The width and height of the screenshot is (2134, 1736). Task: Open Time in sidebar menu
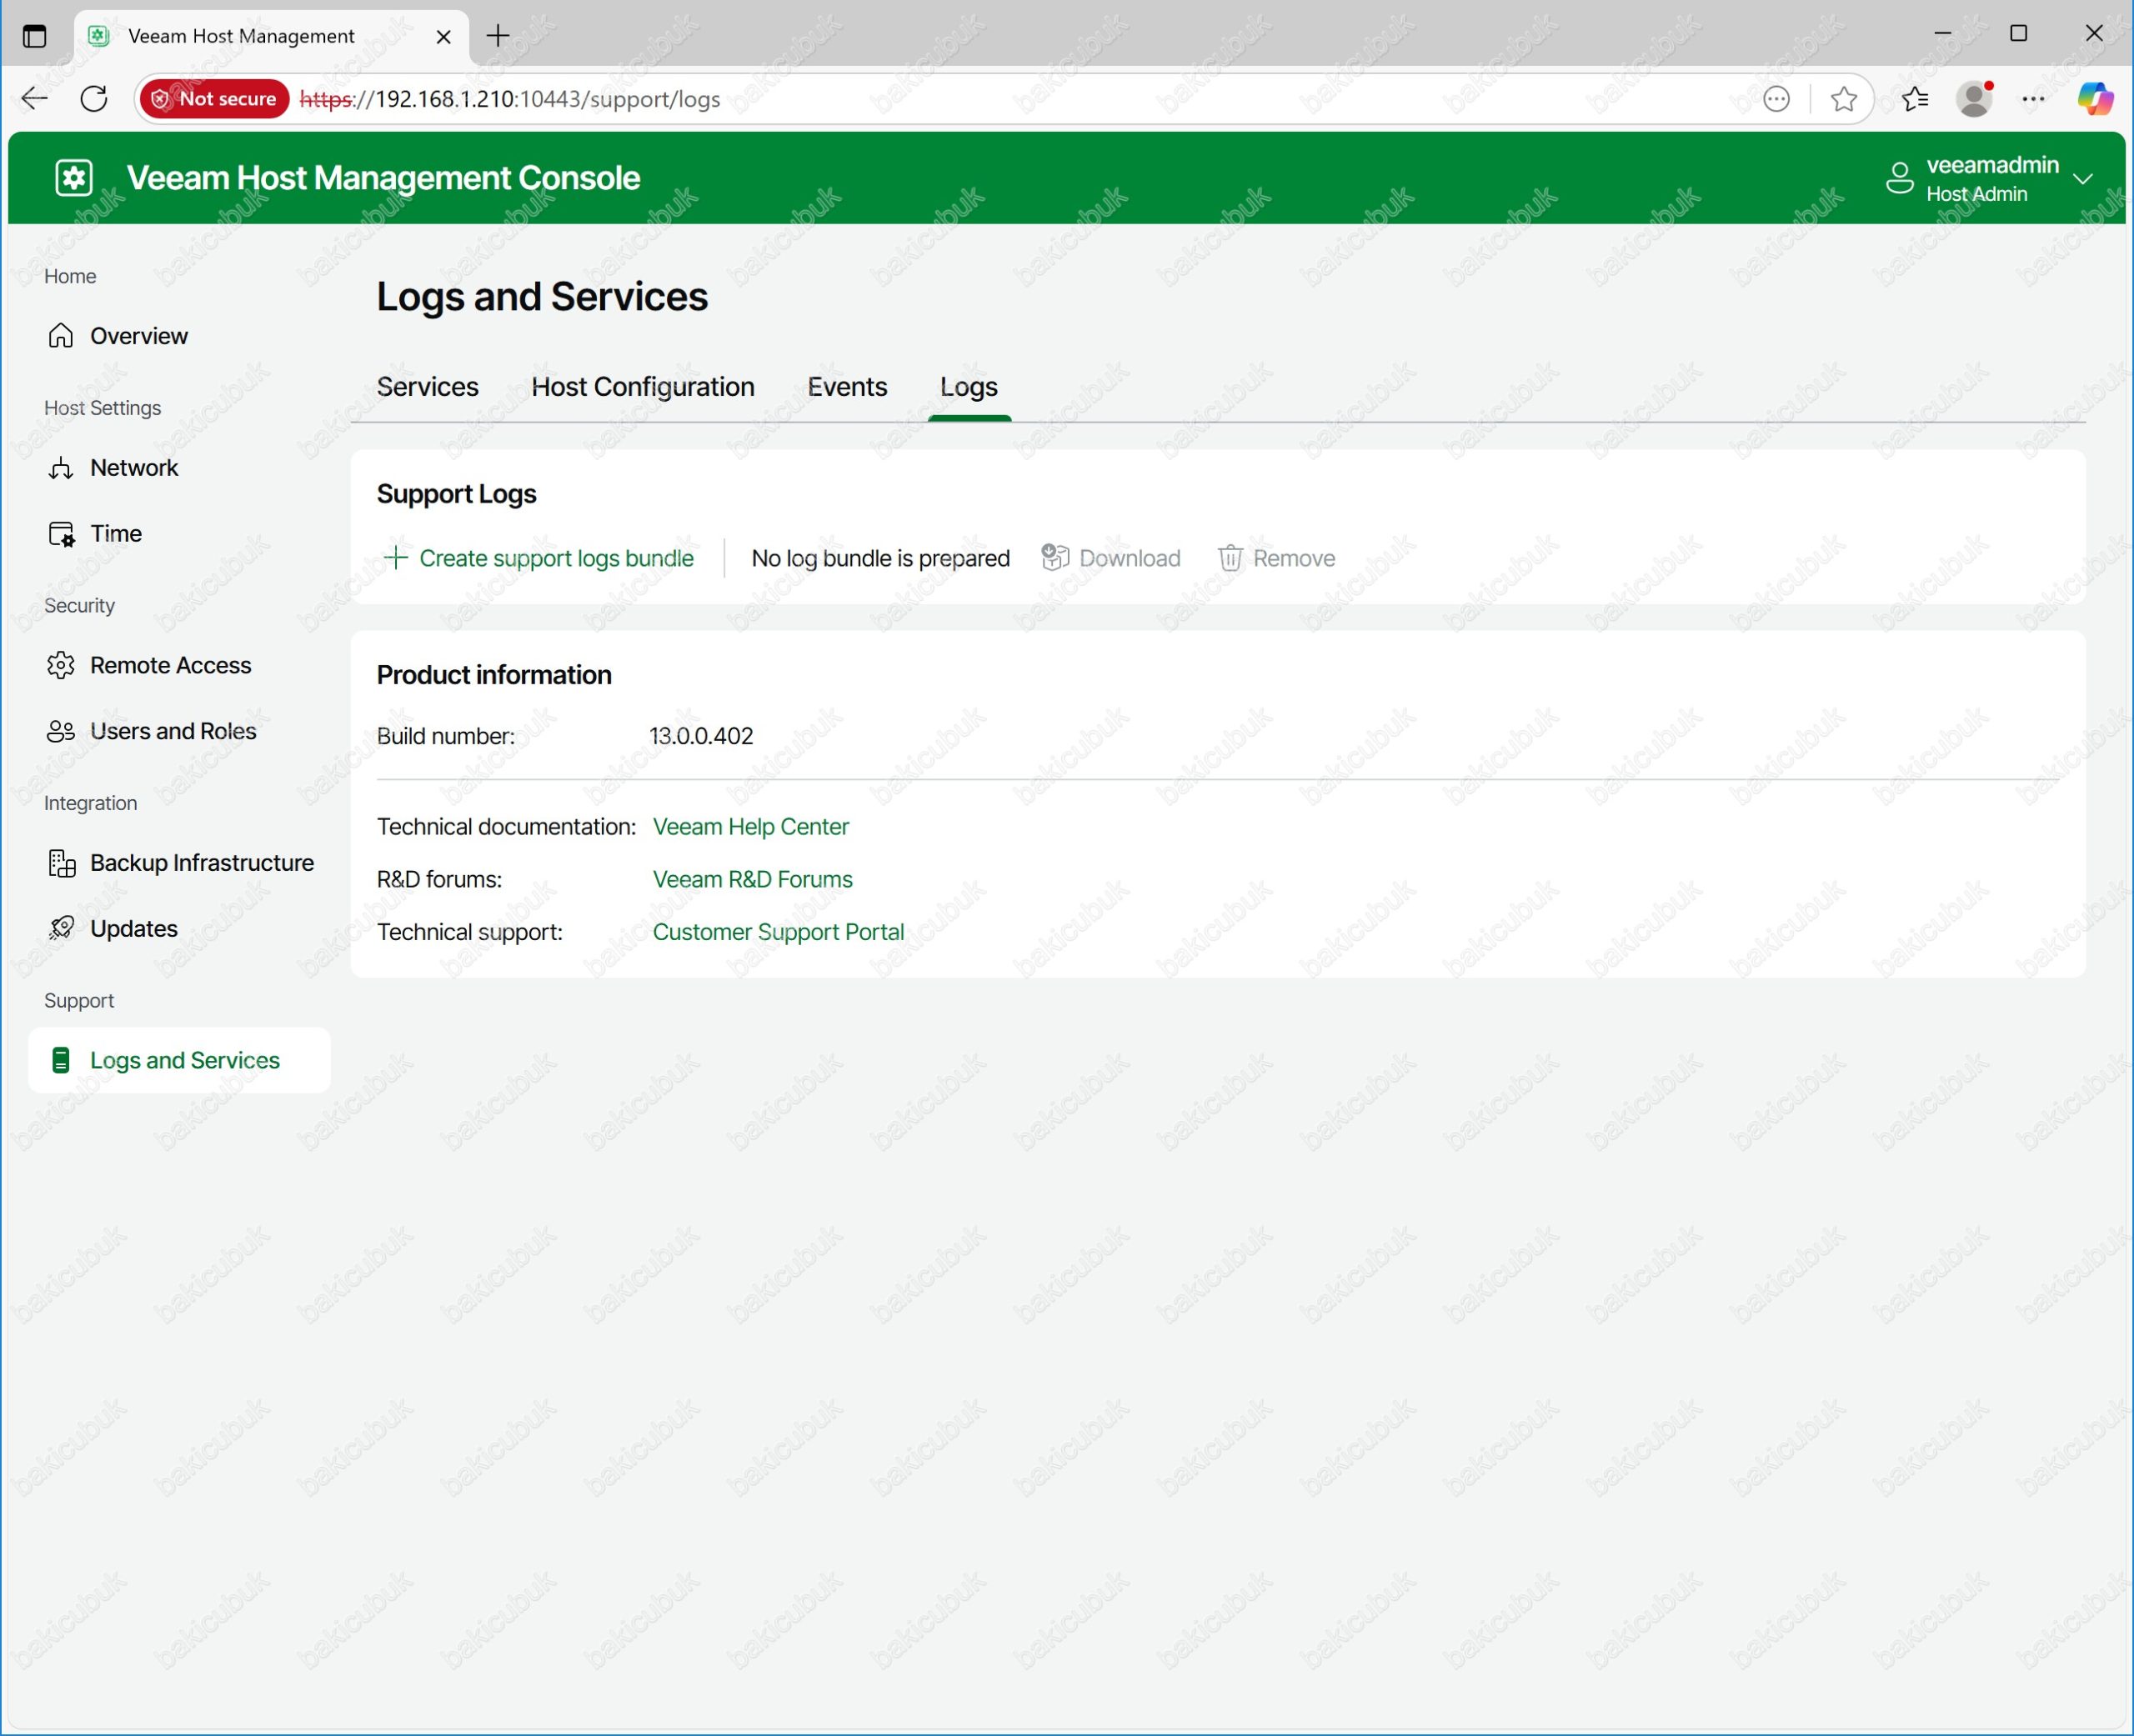[116, 533]
